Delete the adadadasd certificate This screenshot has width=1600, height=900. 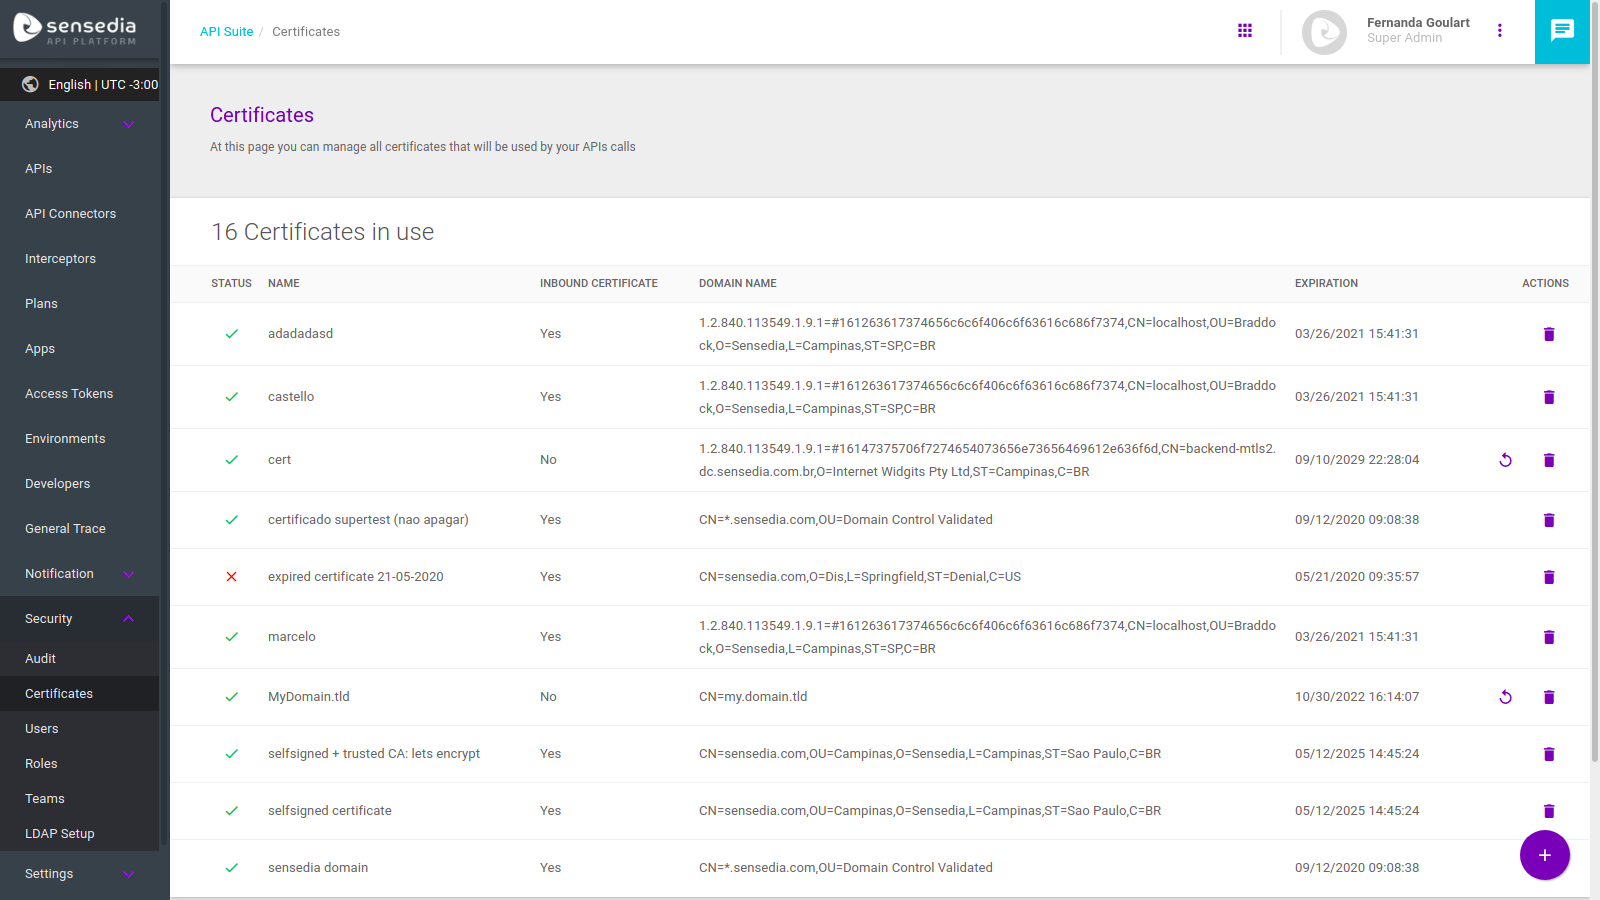point(1548,334)
